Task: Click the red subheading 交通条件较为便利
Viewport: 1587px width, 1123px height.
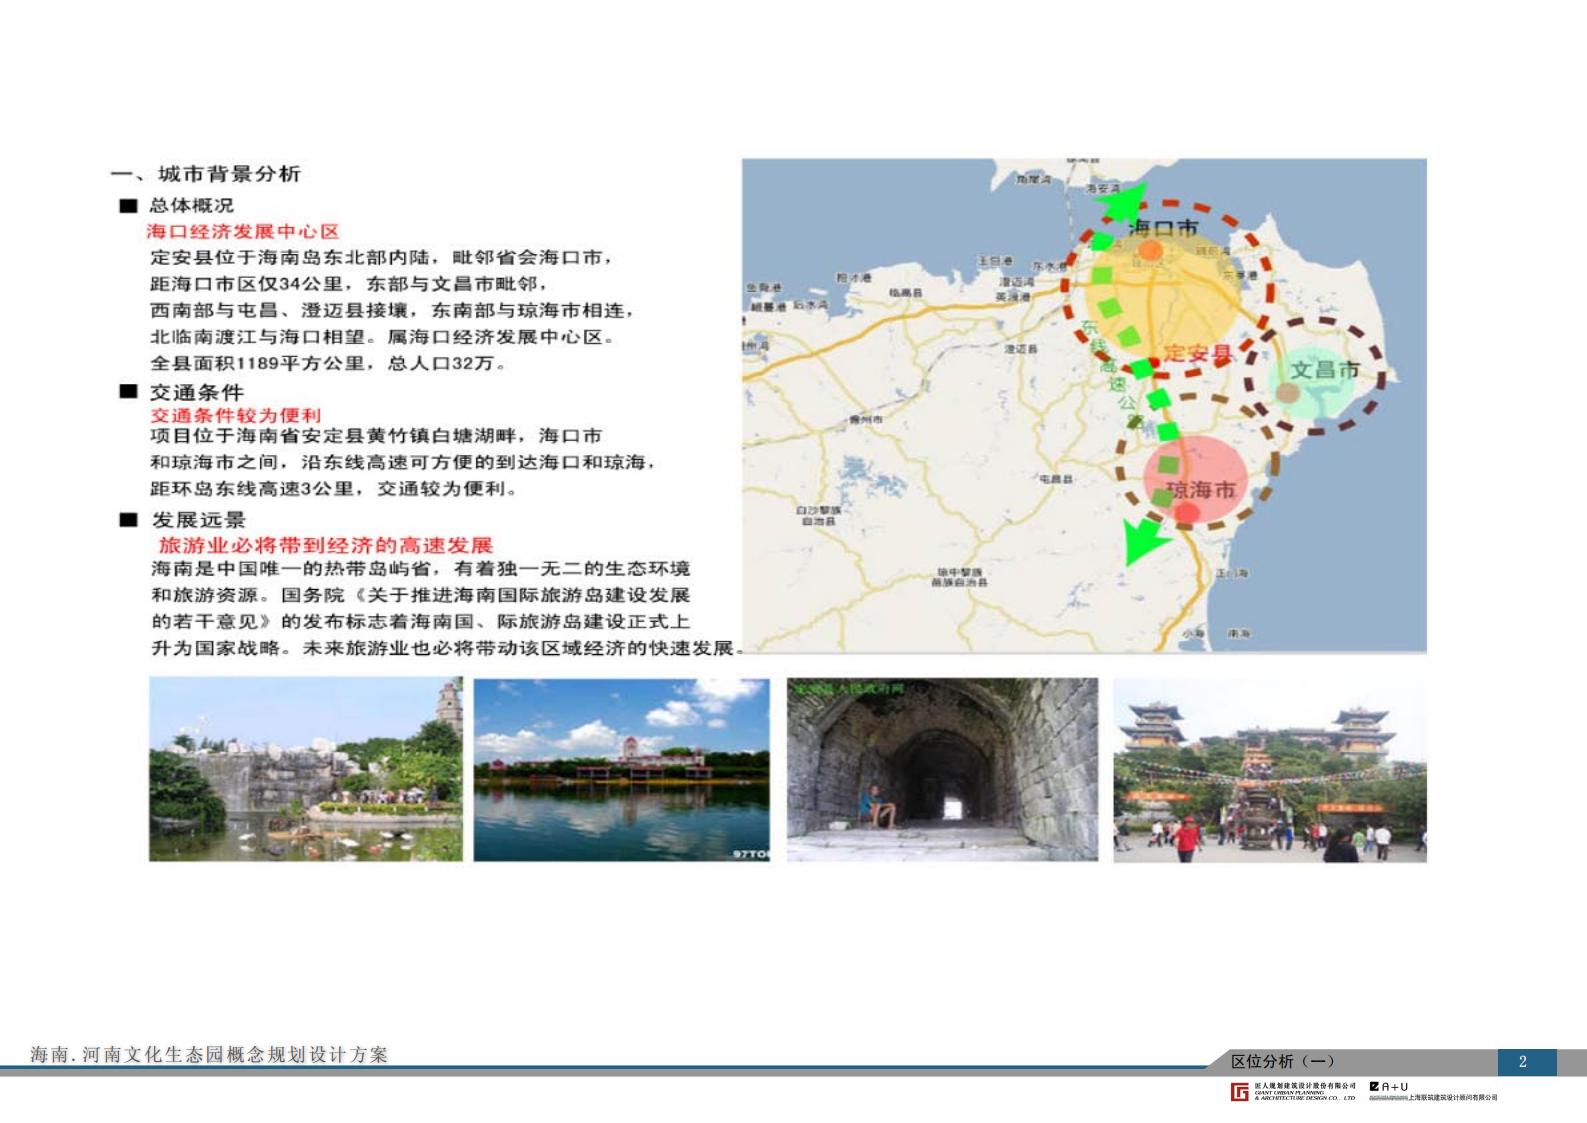Action: 236,415
